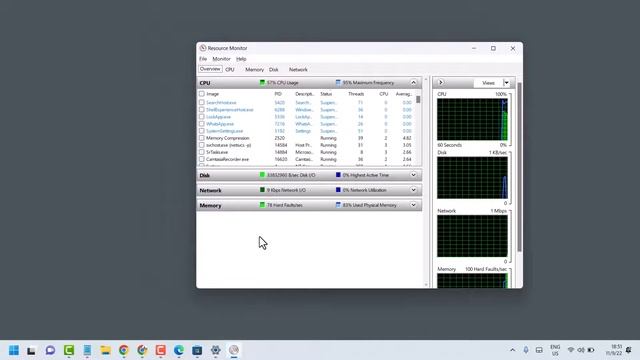Open the first Google Chrome taskbar icon
This screenshot has width=640, height=360.
click(x=124, y=350)
